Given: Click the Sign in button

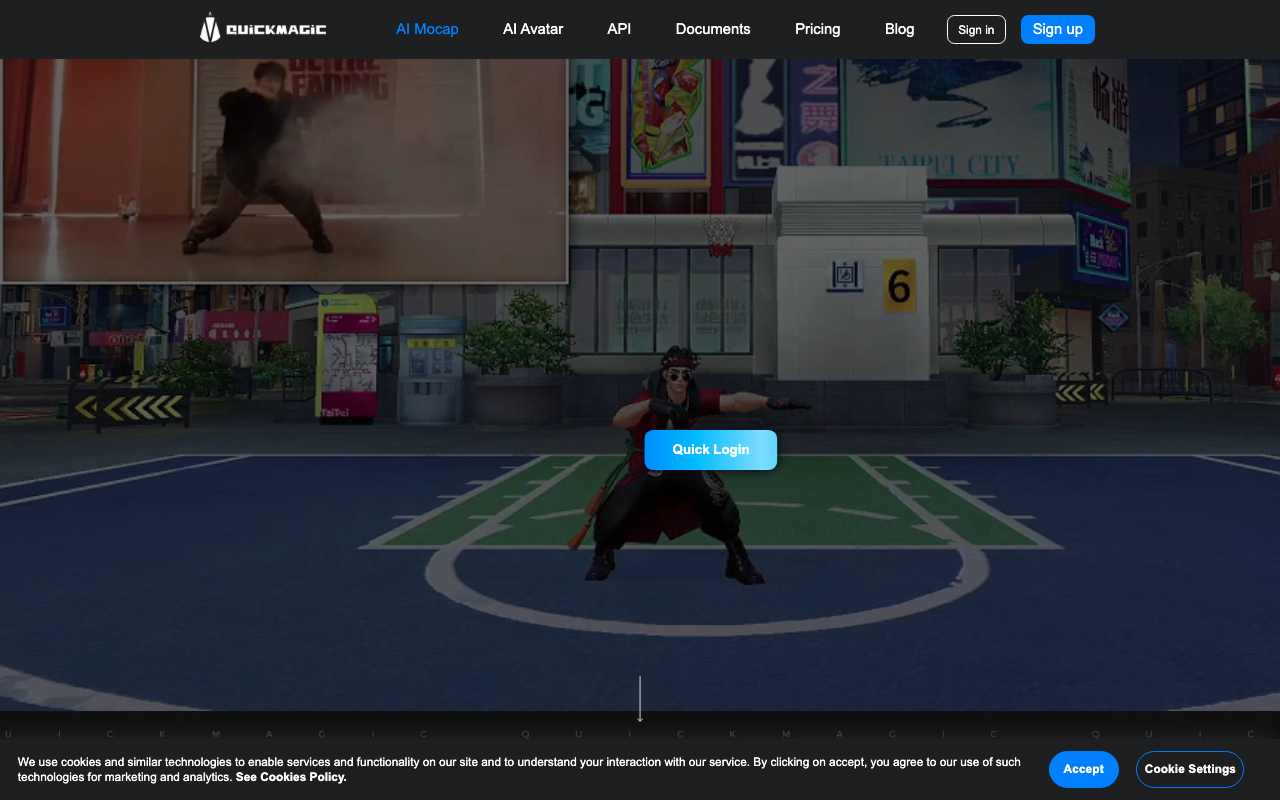Looking at the screenshot, I should pyautogui.click(x=976, y=30).
